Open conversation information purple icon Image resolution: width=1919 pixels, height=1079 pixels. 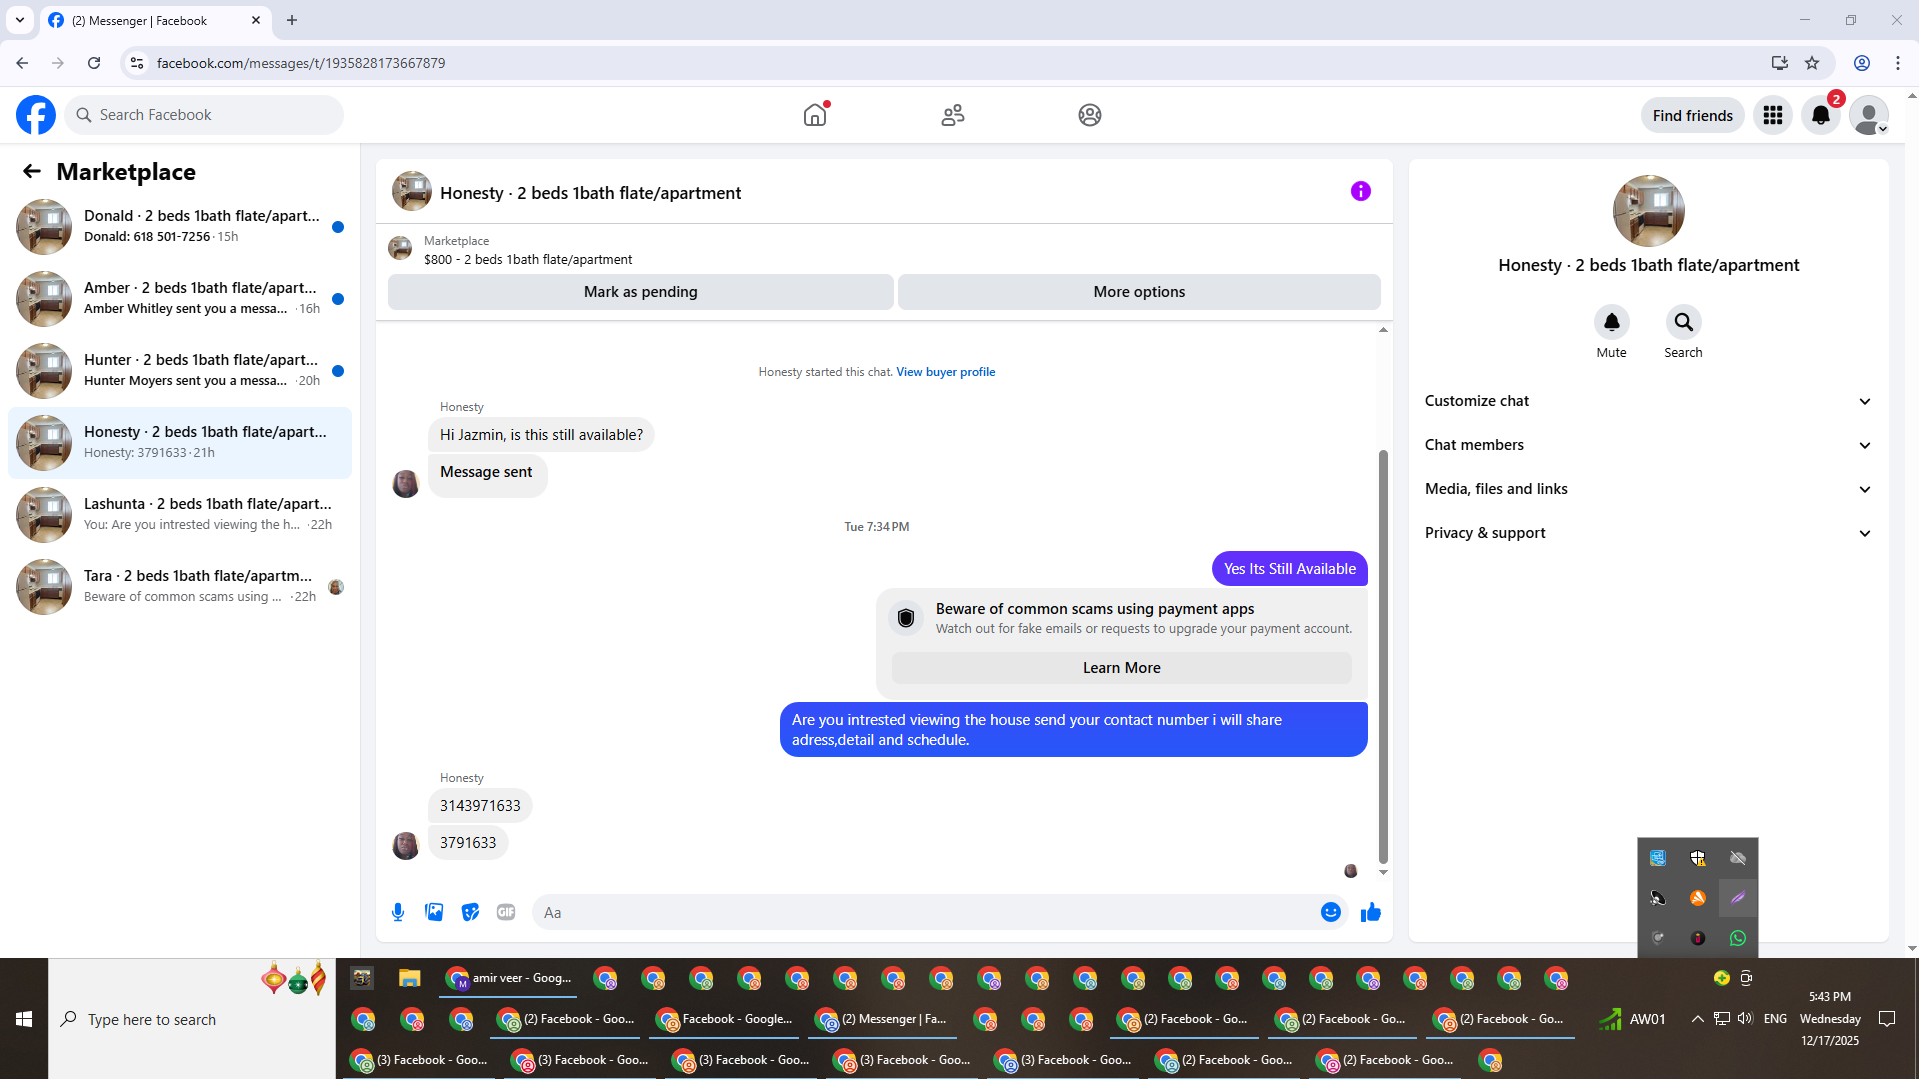coord(1360,191)
